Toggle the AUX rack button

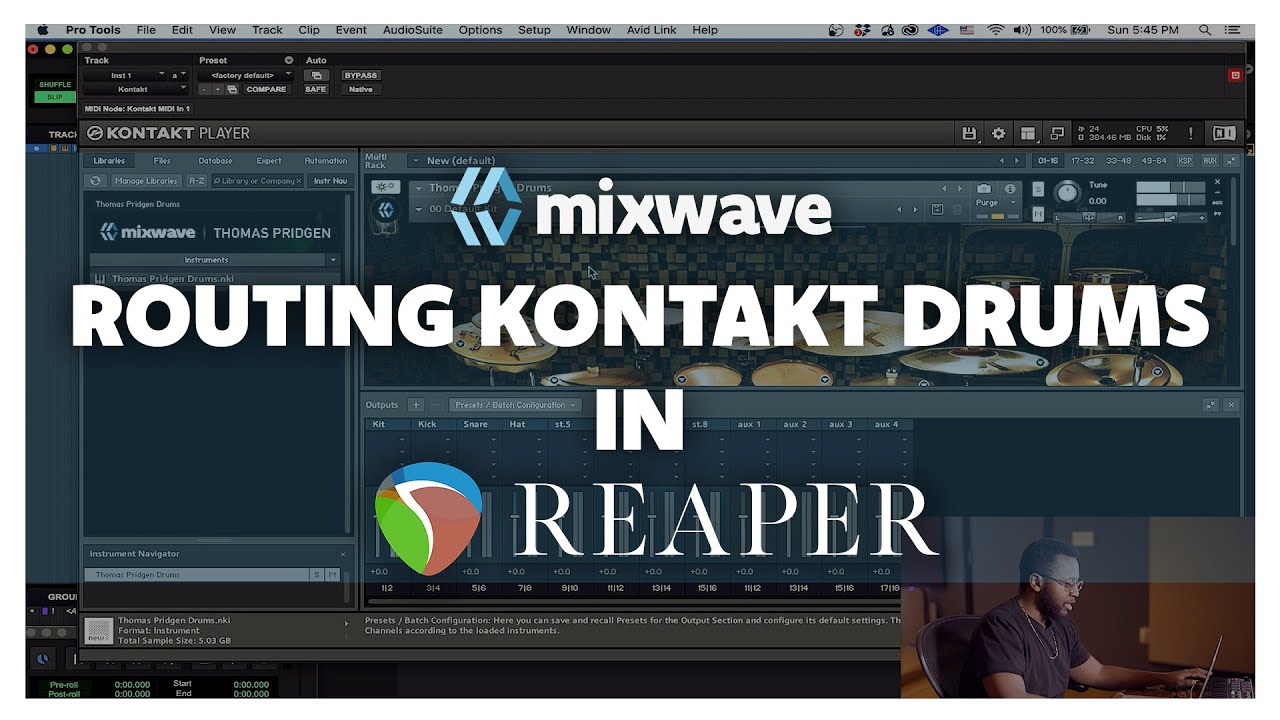tap(1210, 160)
